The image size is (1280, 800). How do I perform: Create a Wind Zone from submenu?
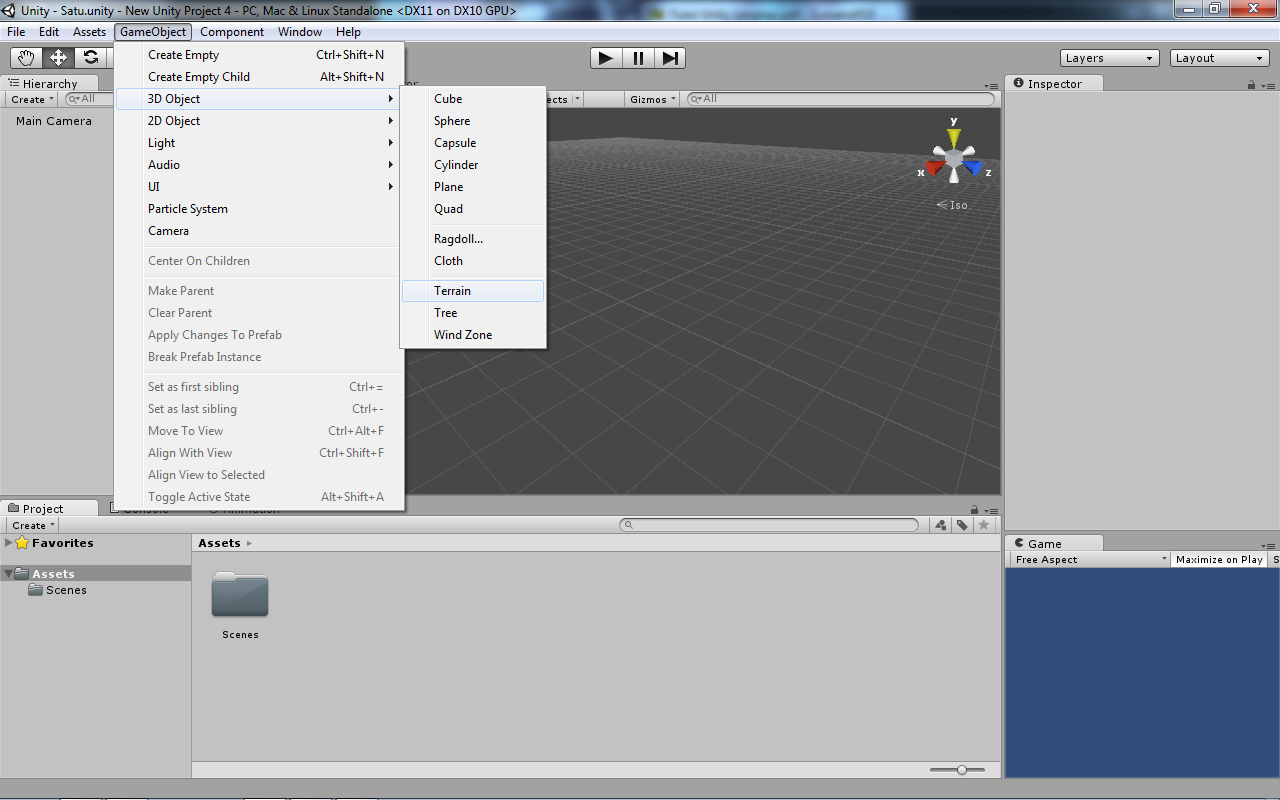click(473, 335)
